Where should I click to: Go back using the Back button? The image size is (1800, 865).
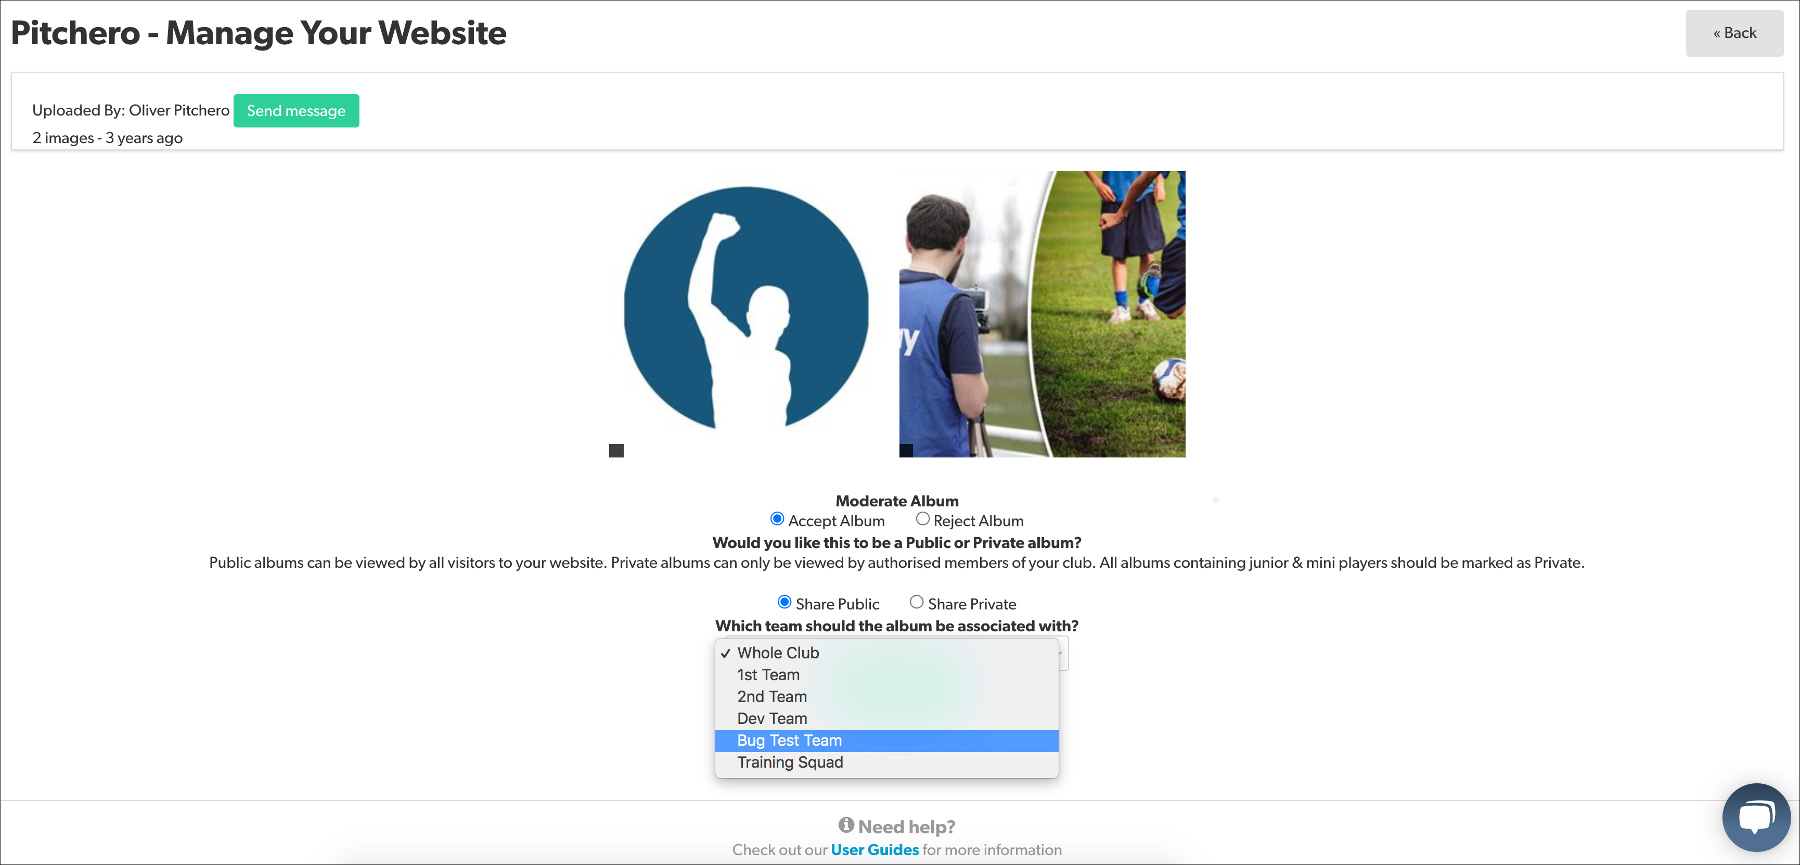[1734, 33]
